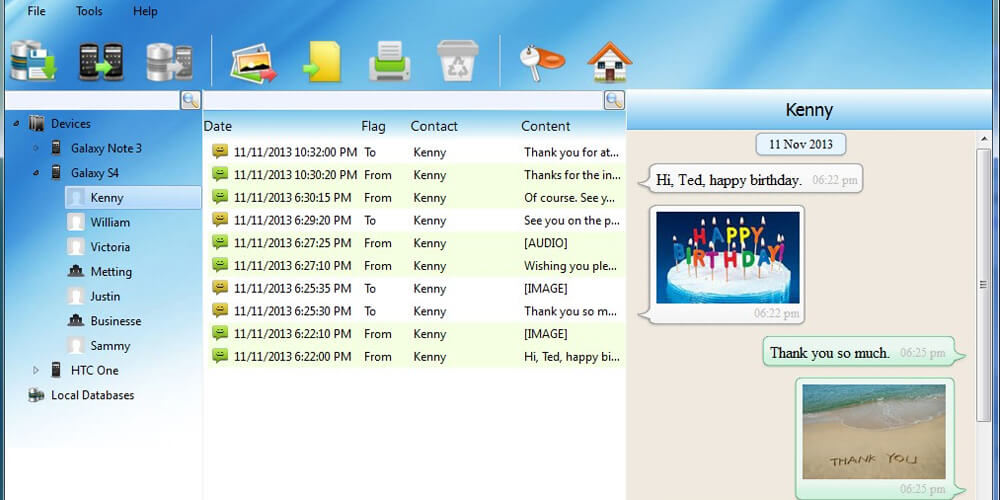Open the Thank You beach image in chat
Image resolution: width=1000 pixels, height=500 pixels.
pos(874,432)
